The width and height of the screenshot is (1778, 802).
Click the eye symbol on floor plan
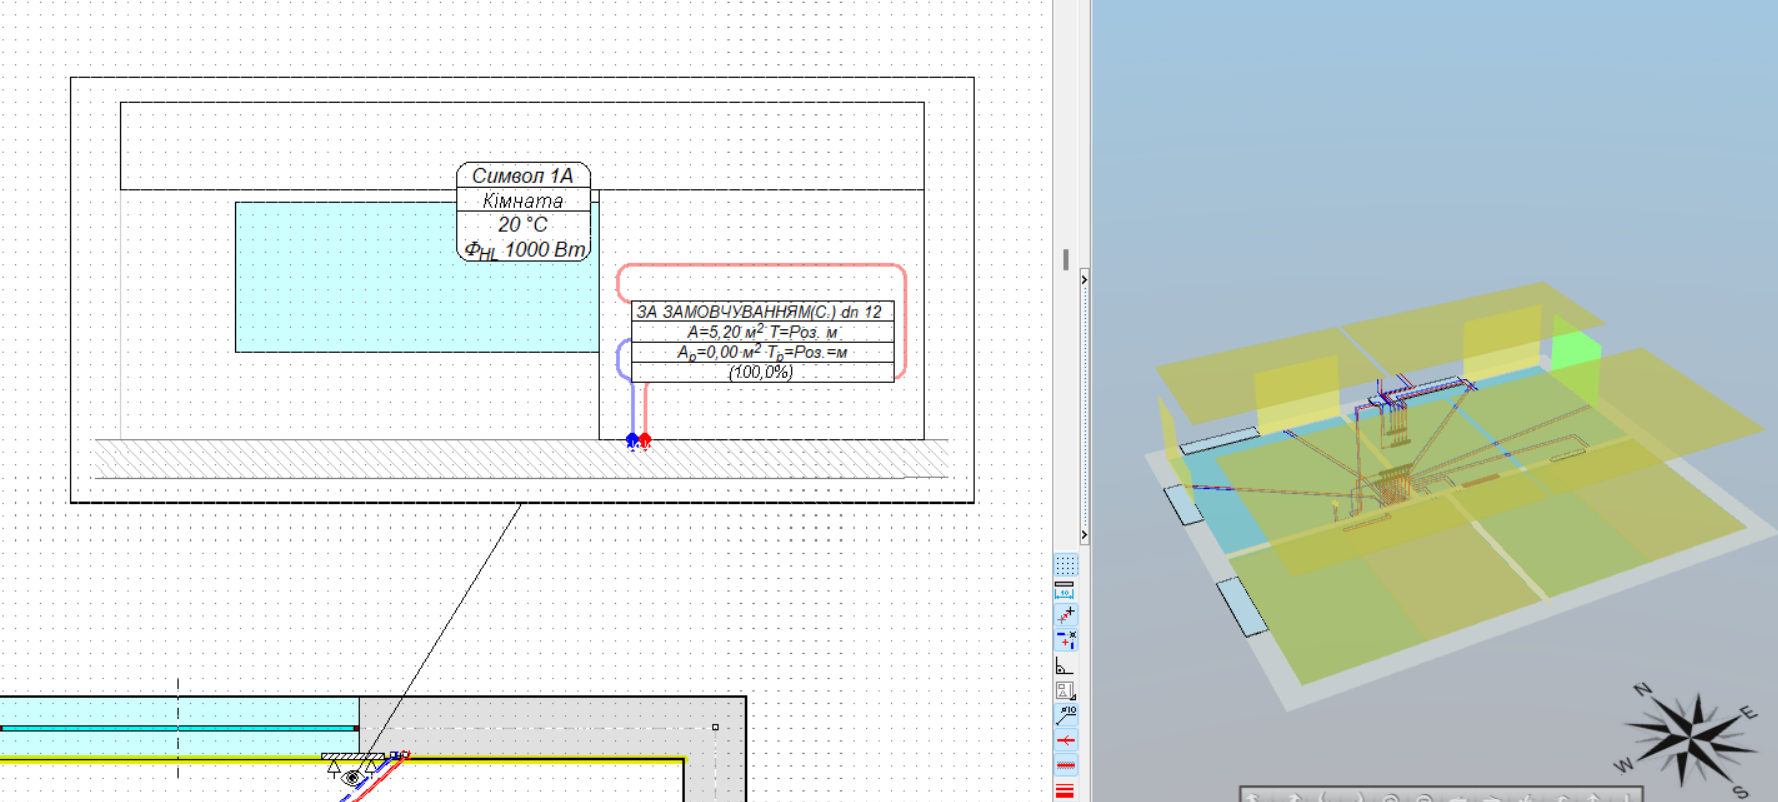pos(352,777)
